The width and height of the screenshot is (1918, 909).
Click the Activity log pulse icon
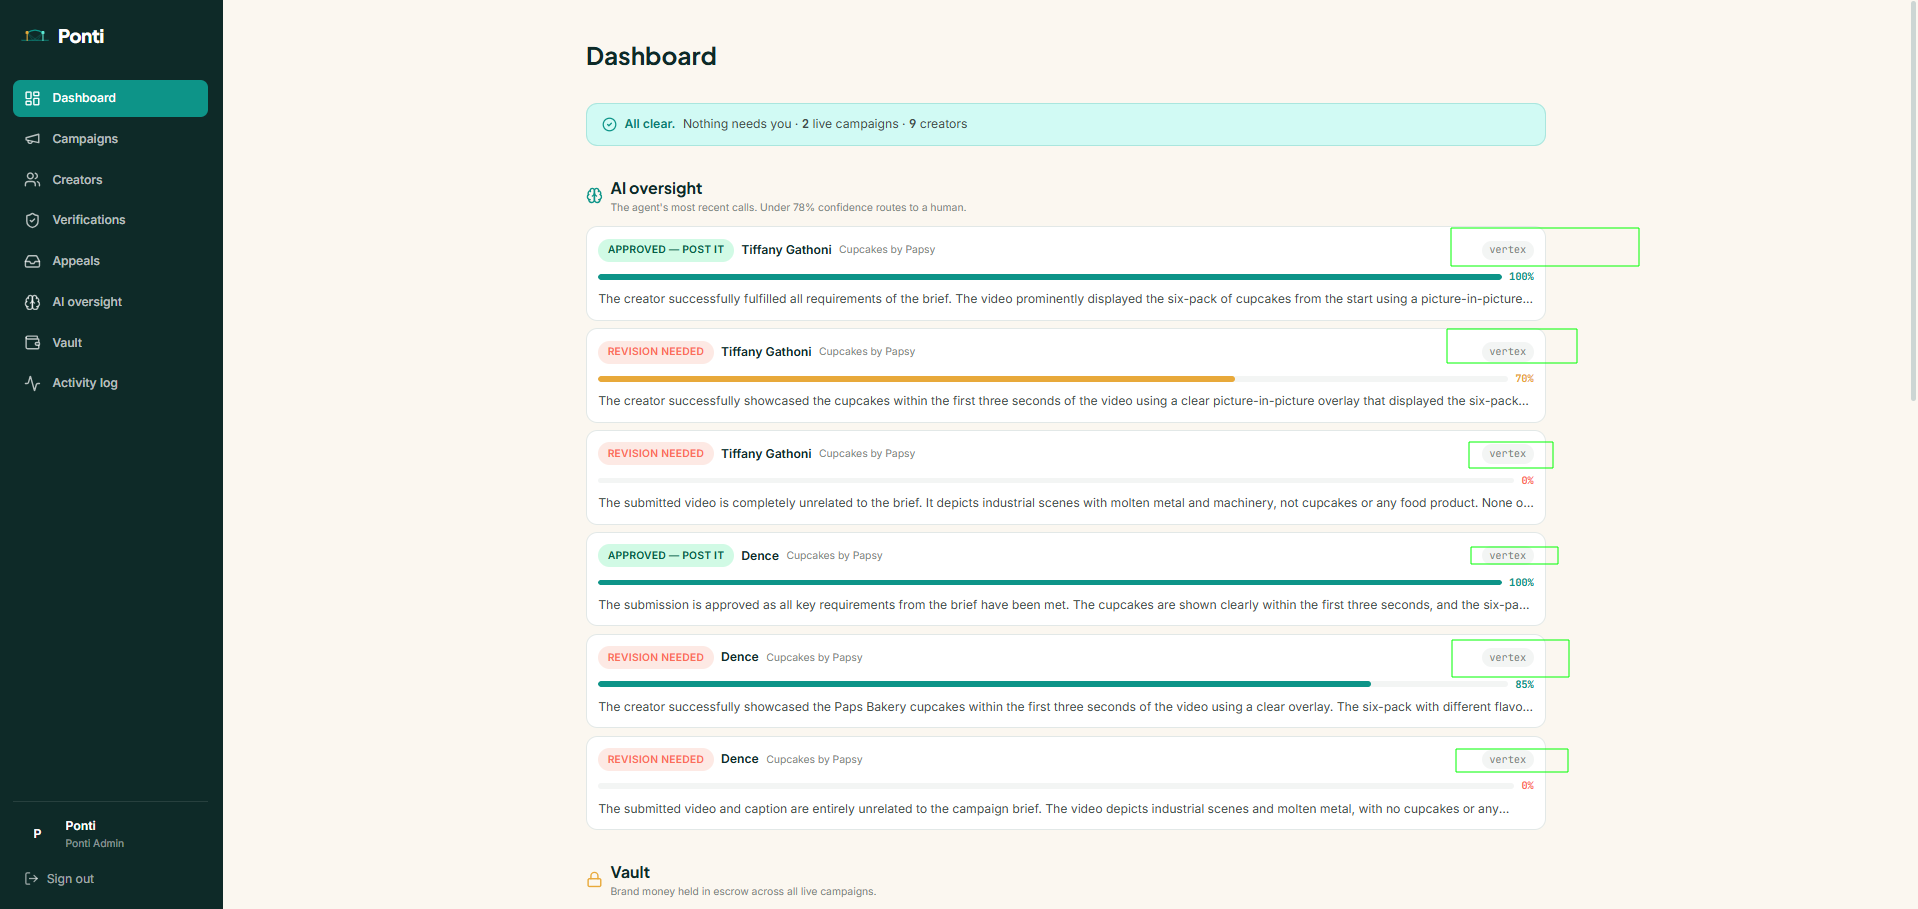click(33, 383)
